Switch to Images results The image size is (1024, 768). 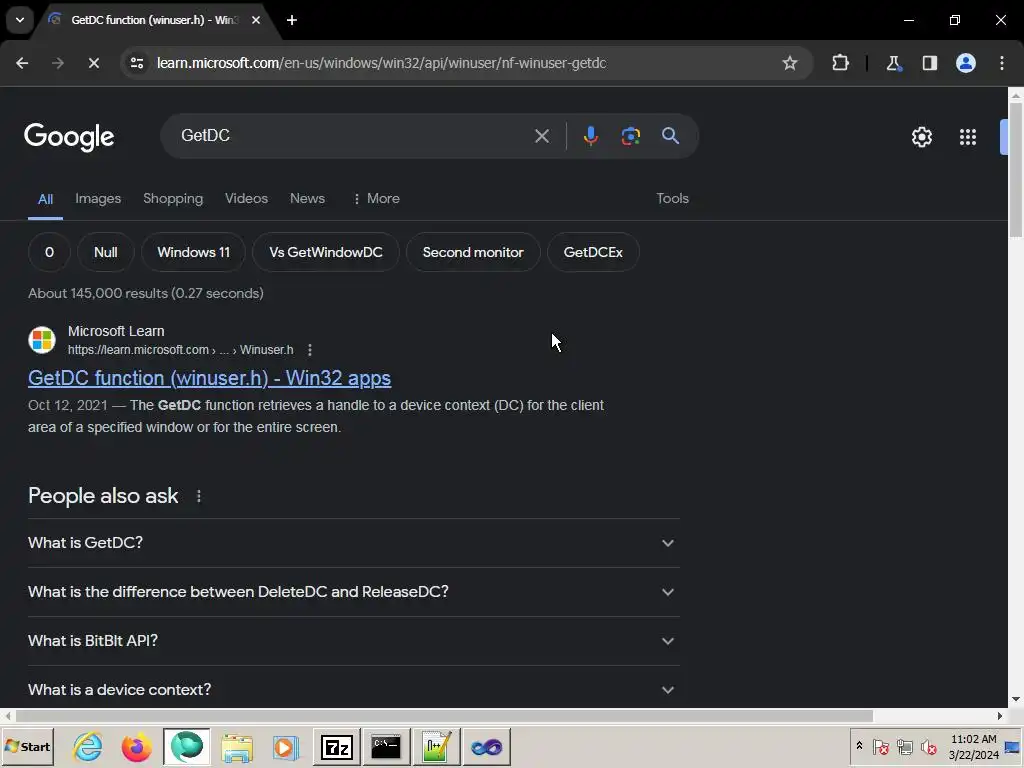(98, 199)
